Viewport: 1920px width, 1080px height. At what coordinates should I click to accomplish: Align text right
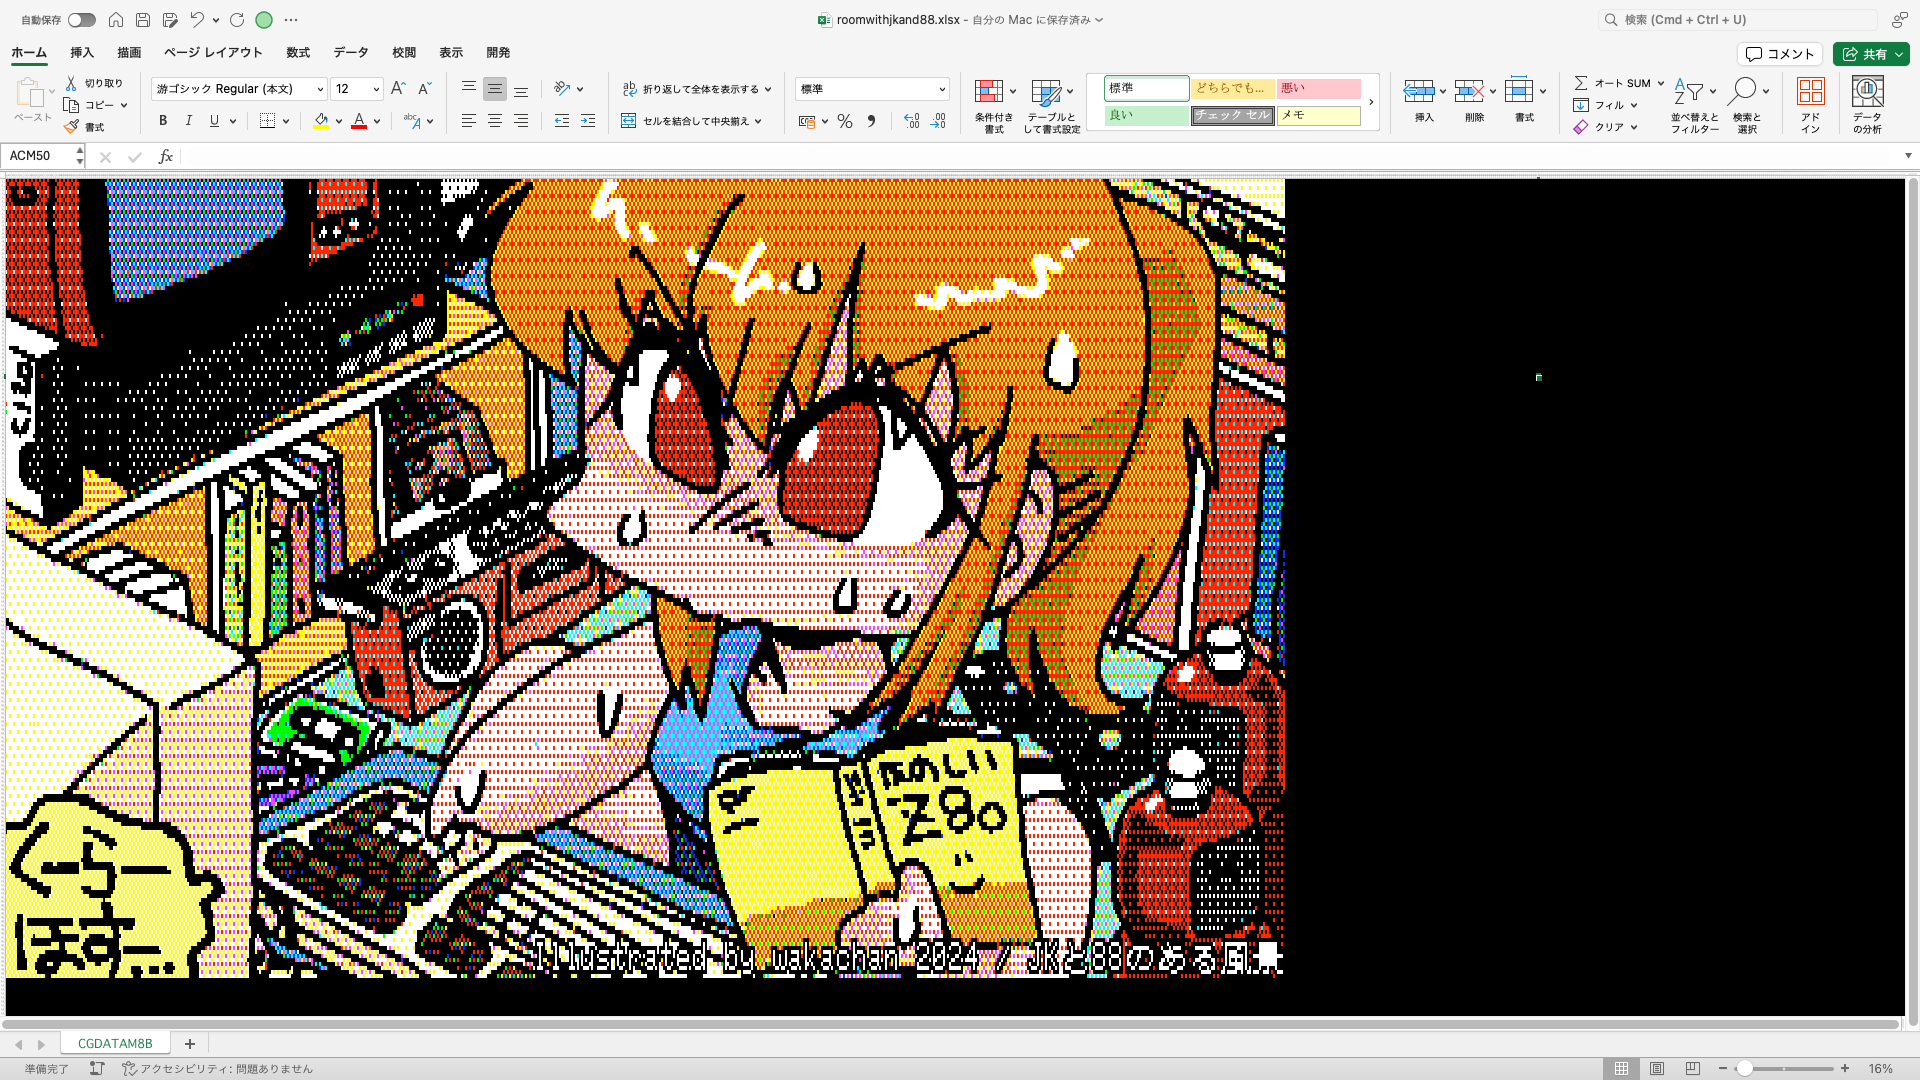pyautogui.click(x=521, y=121)
